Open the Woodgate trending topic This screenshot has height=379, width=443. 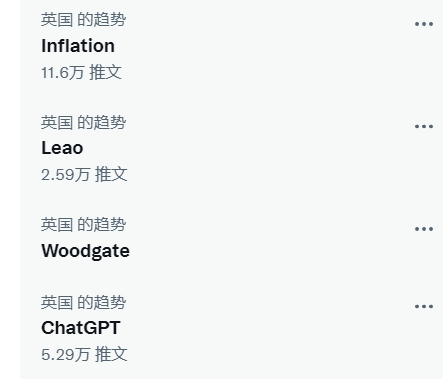click(85, 251)
